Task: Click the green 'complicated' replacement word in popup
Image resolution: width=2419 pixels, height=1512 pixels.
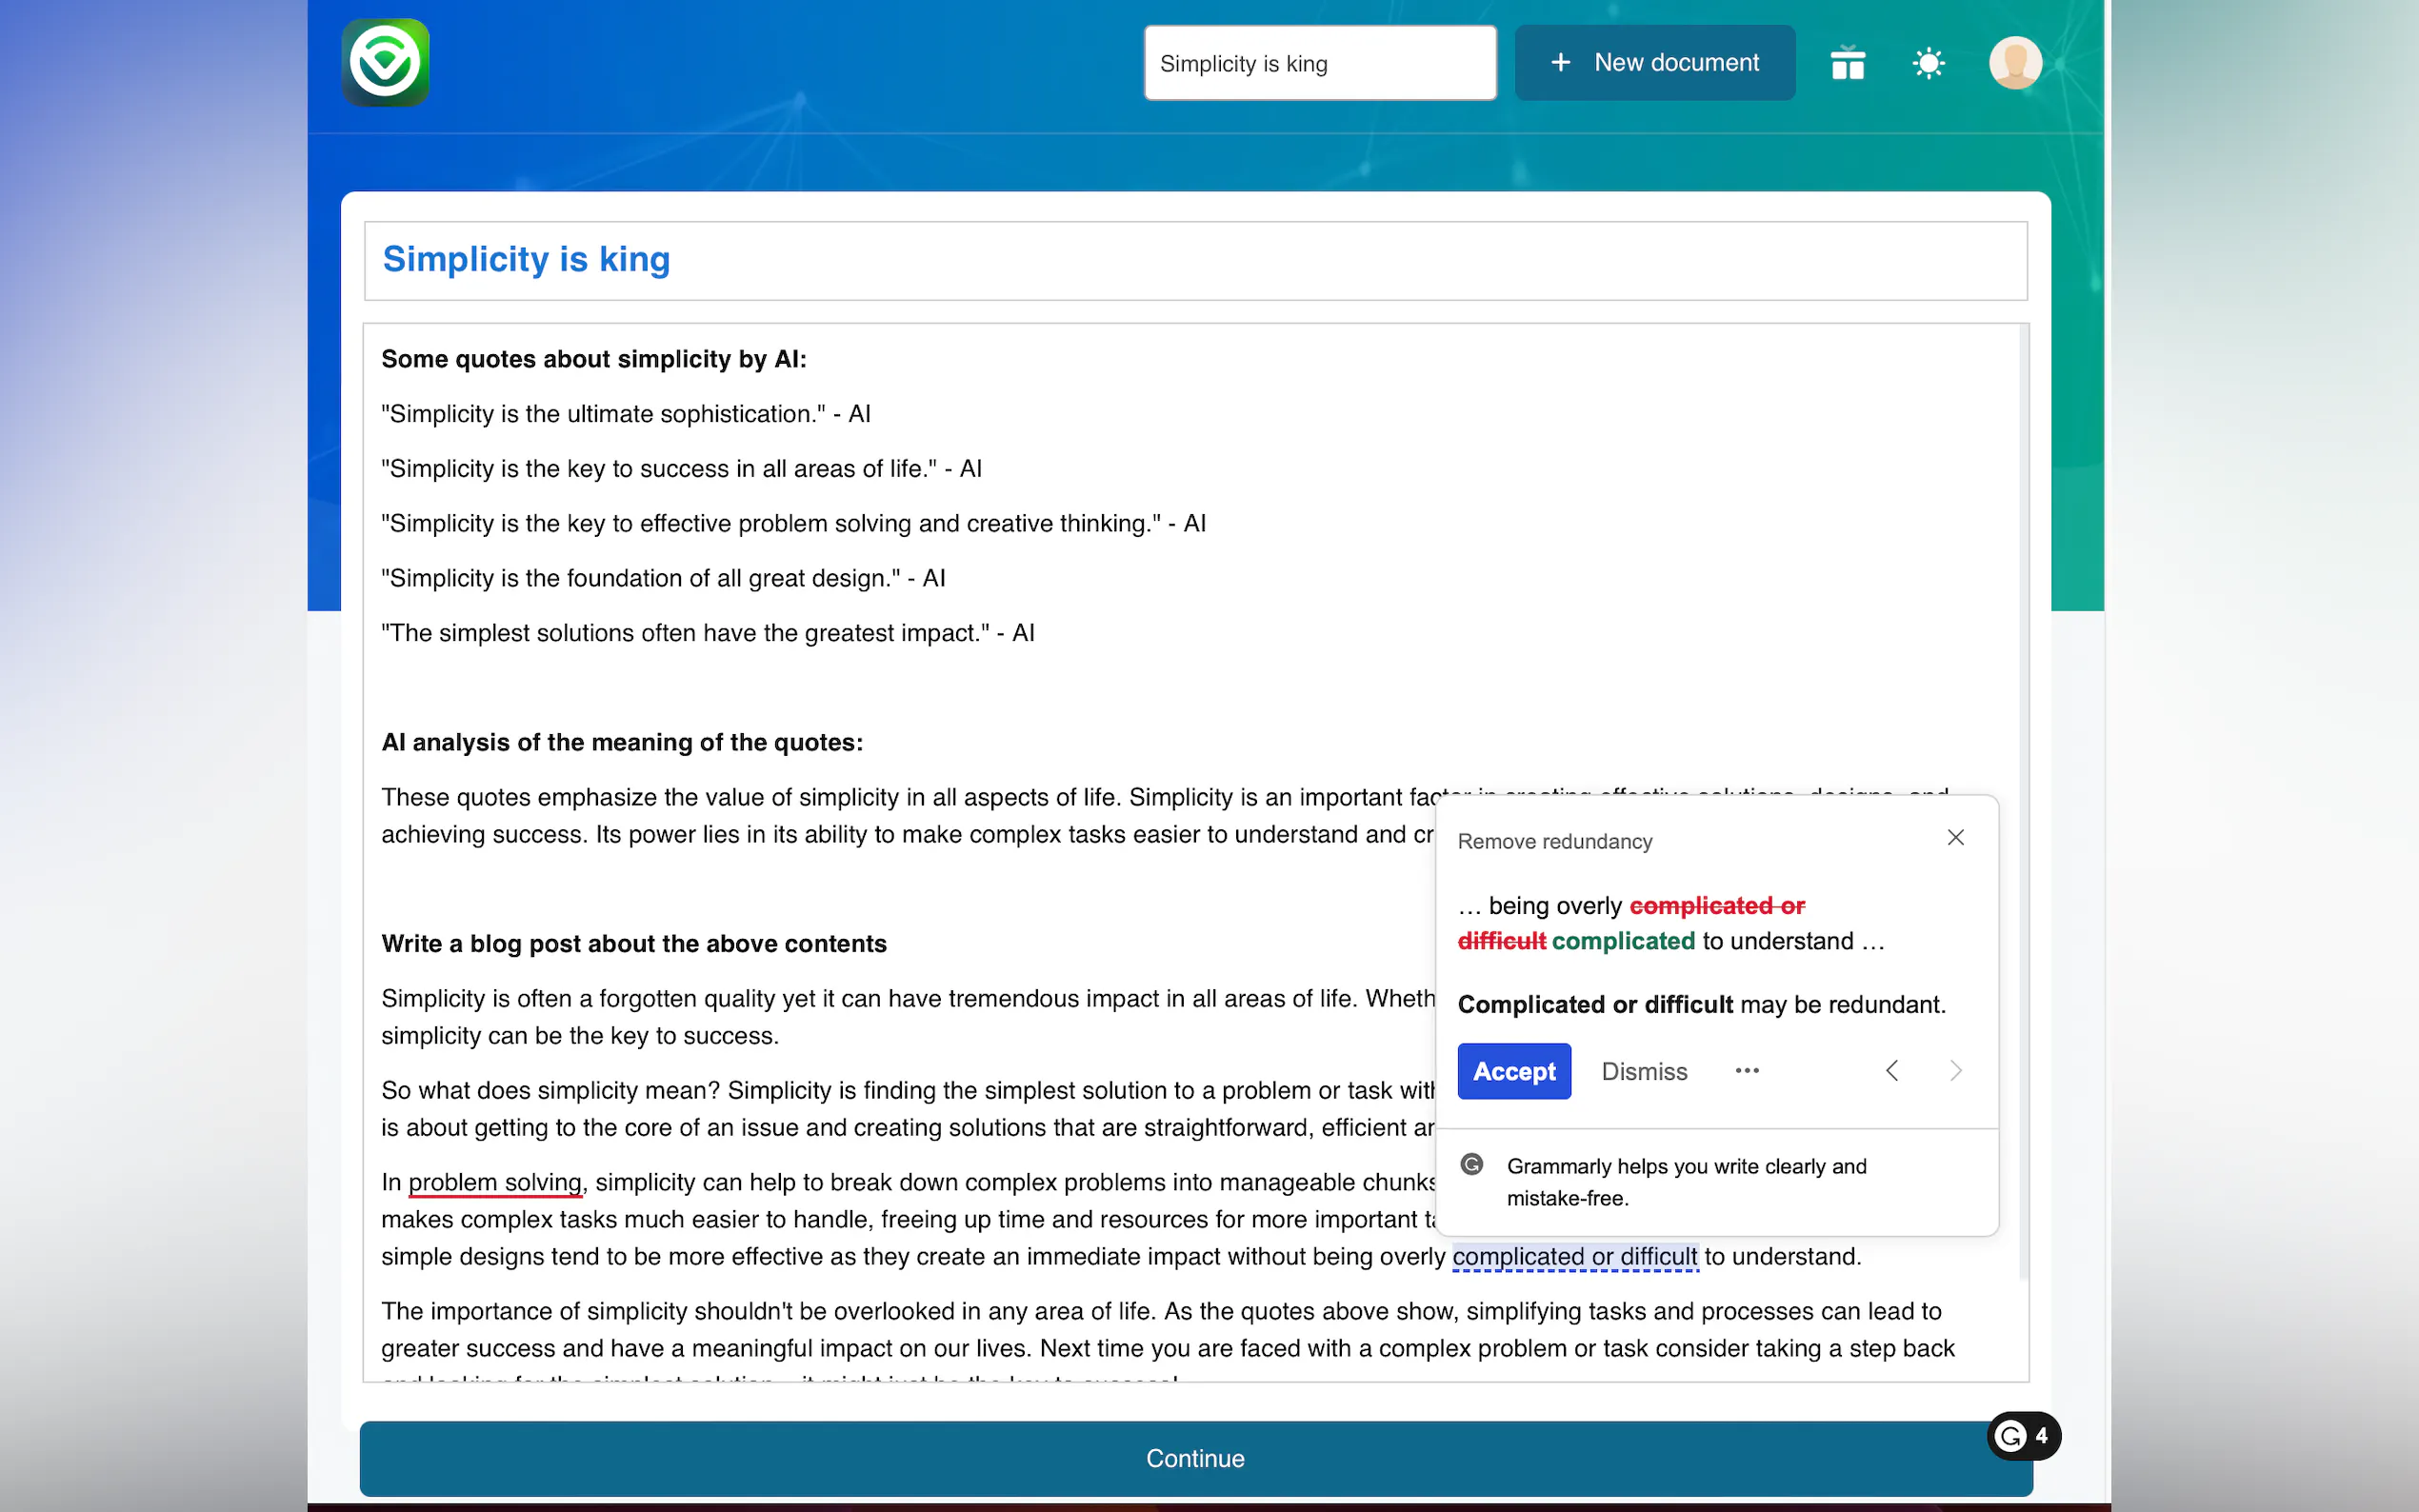Action: (x=1623, y=942)
